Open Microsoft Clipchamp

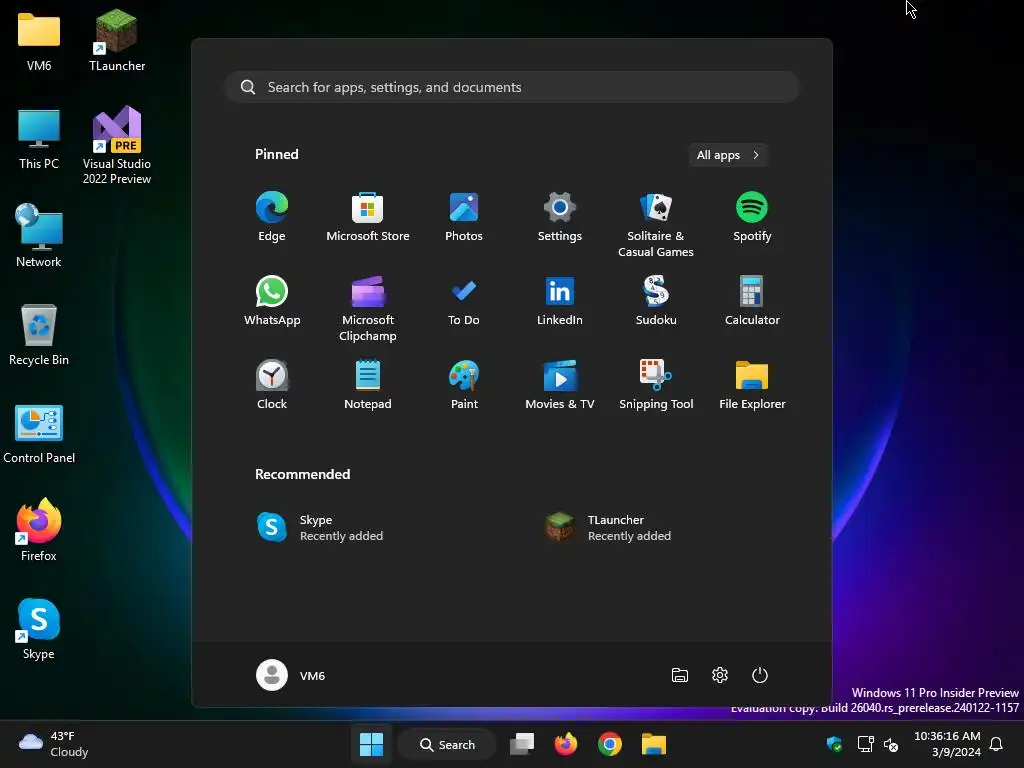click(x=368, y=308)
